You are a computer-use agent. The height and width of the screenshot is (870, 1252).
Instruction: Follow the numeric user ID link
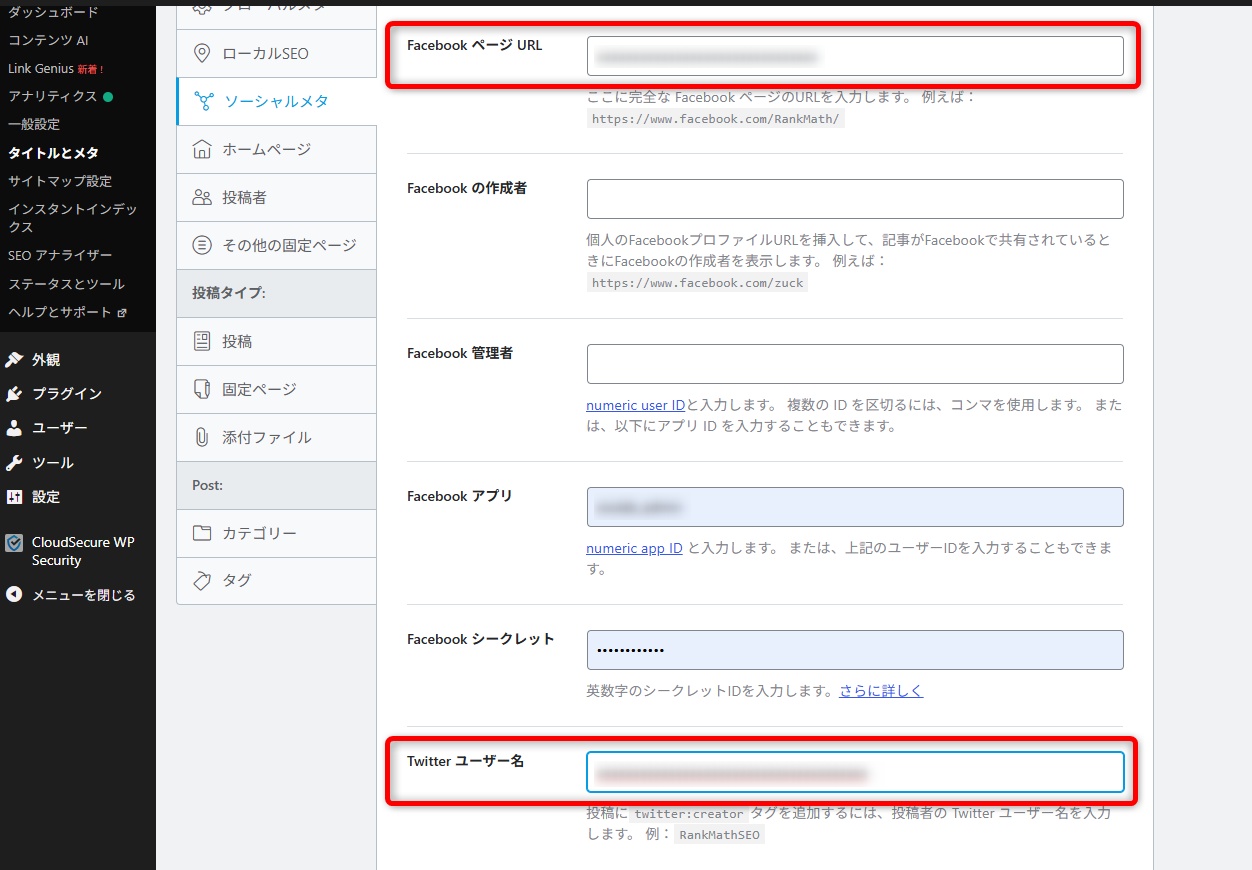click(x=636, y=405)
